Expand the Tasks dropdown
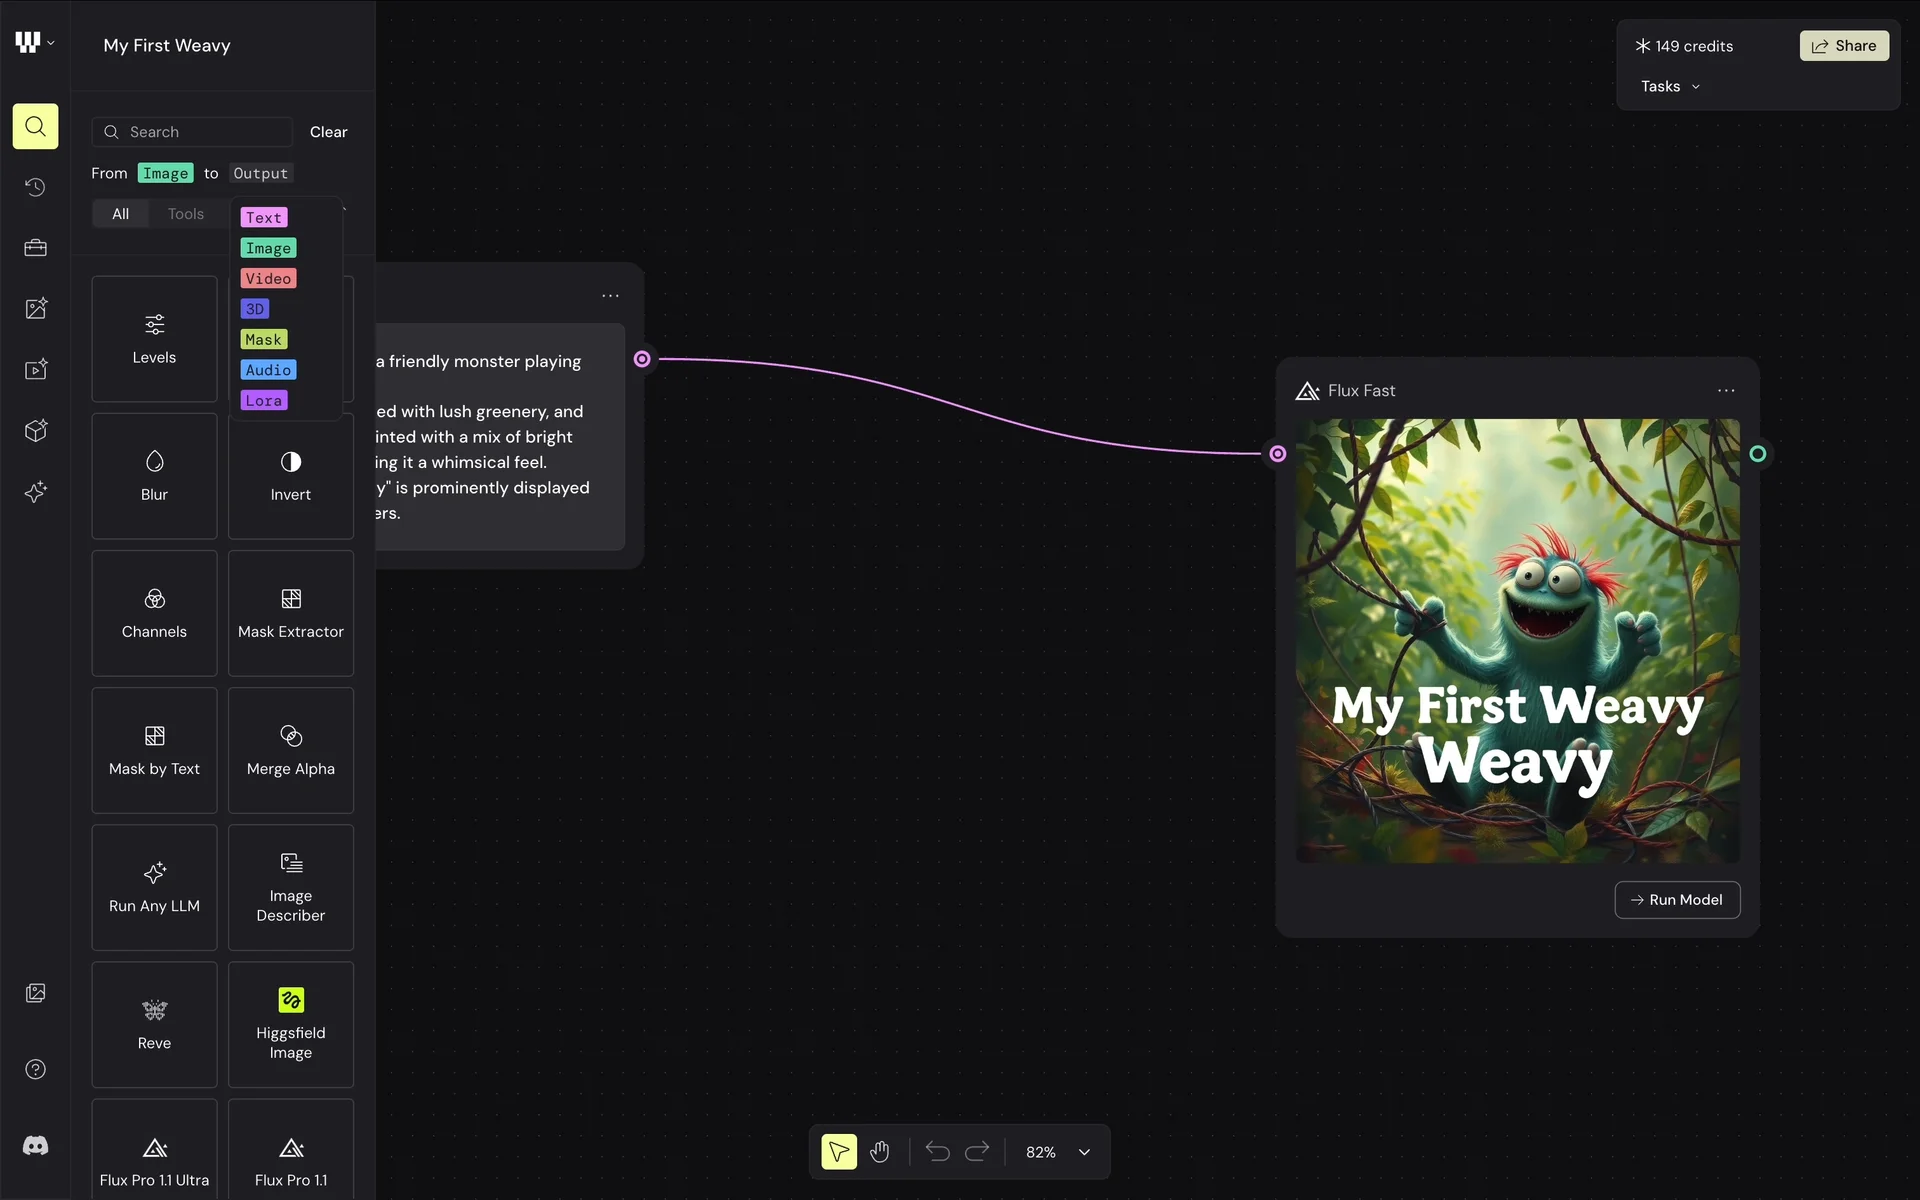Screen dimensions: 1920x1200 click(x=1670, y=86)
